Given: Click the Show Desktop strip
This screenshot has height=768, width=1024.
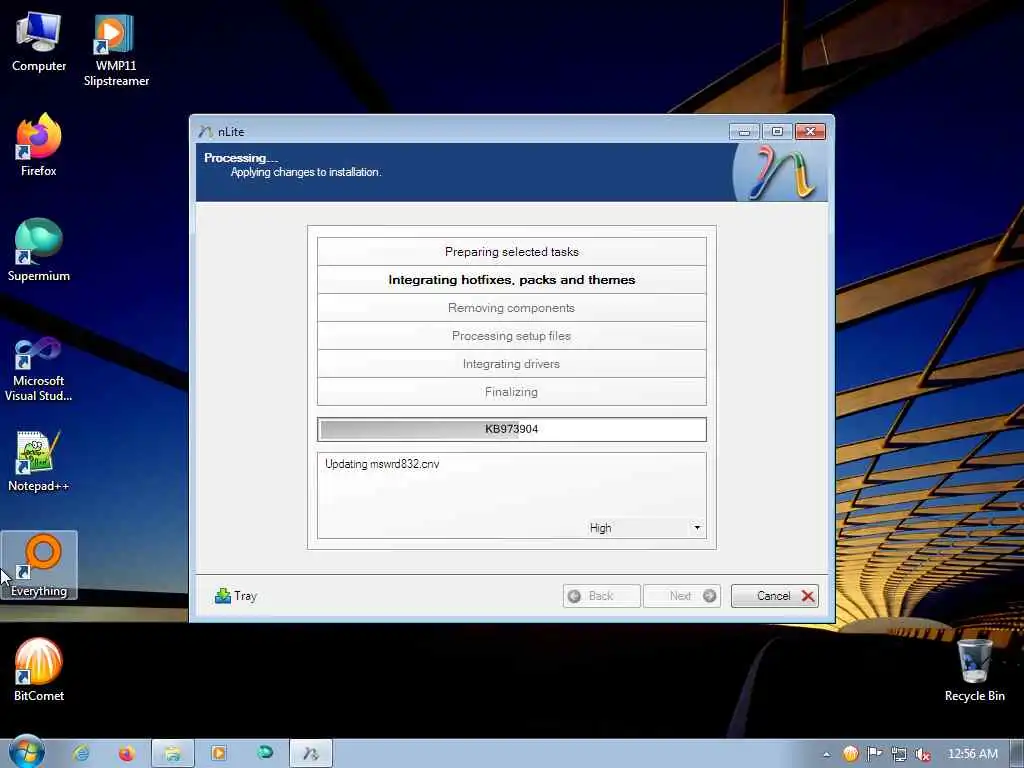Looking at the screenshot, I should 1017,754.
